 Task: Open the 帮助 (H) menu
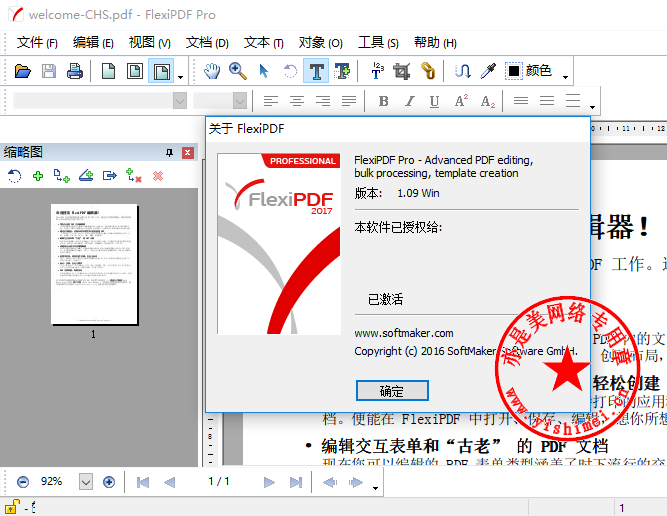435,43
